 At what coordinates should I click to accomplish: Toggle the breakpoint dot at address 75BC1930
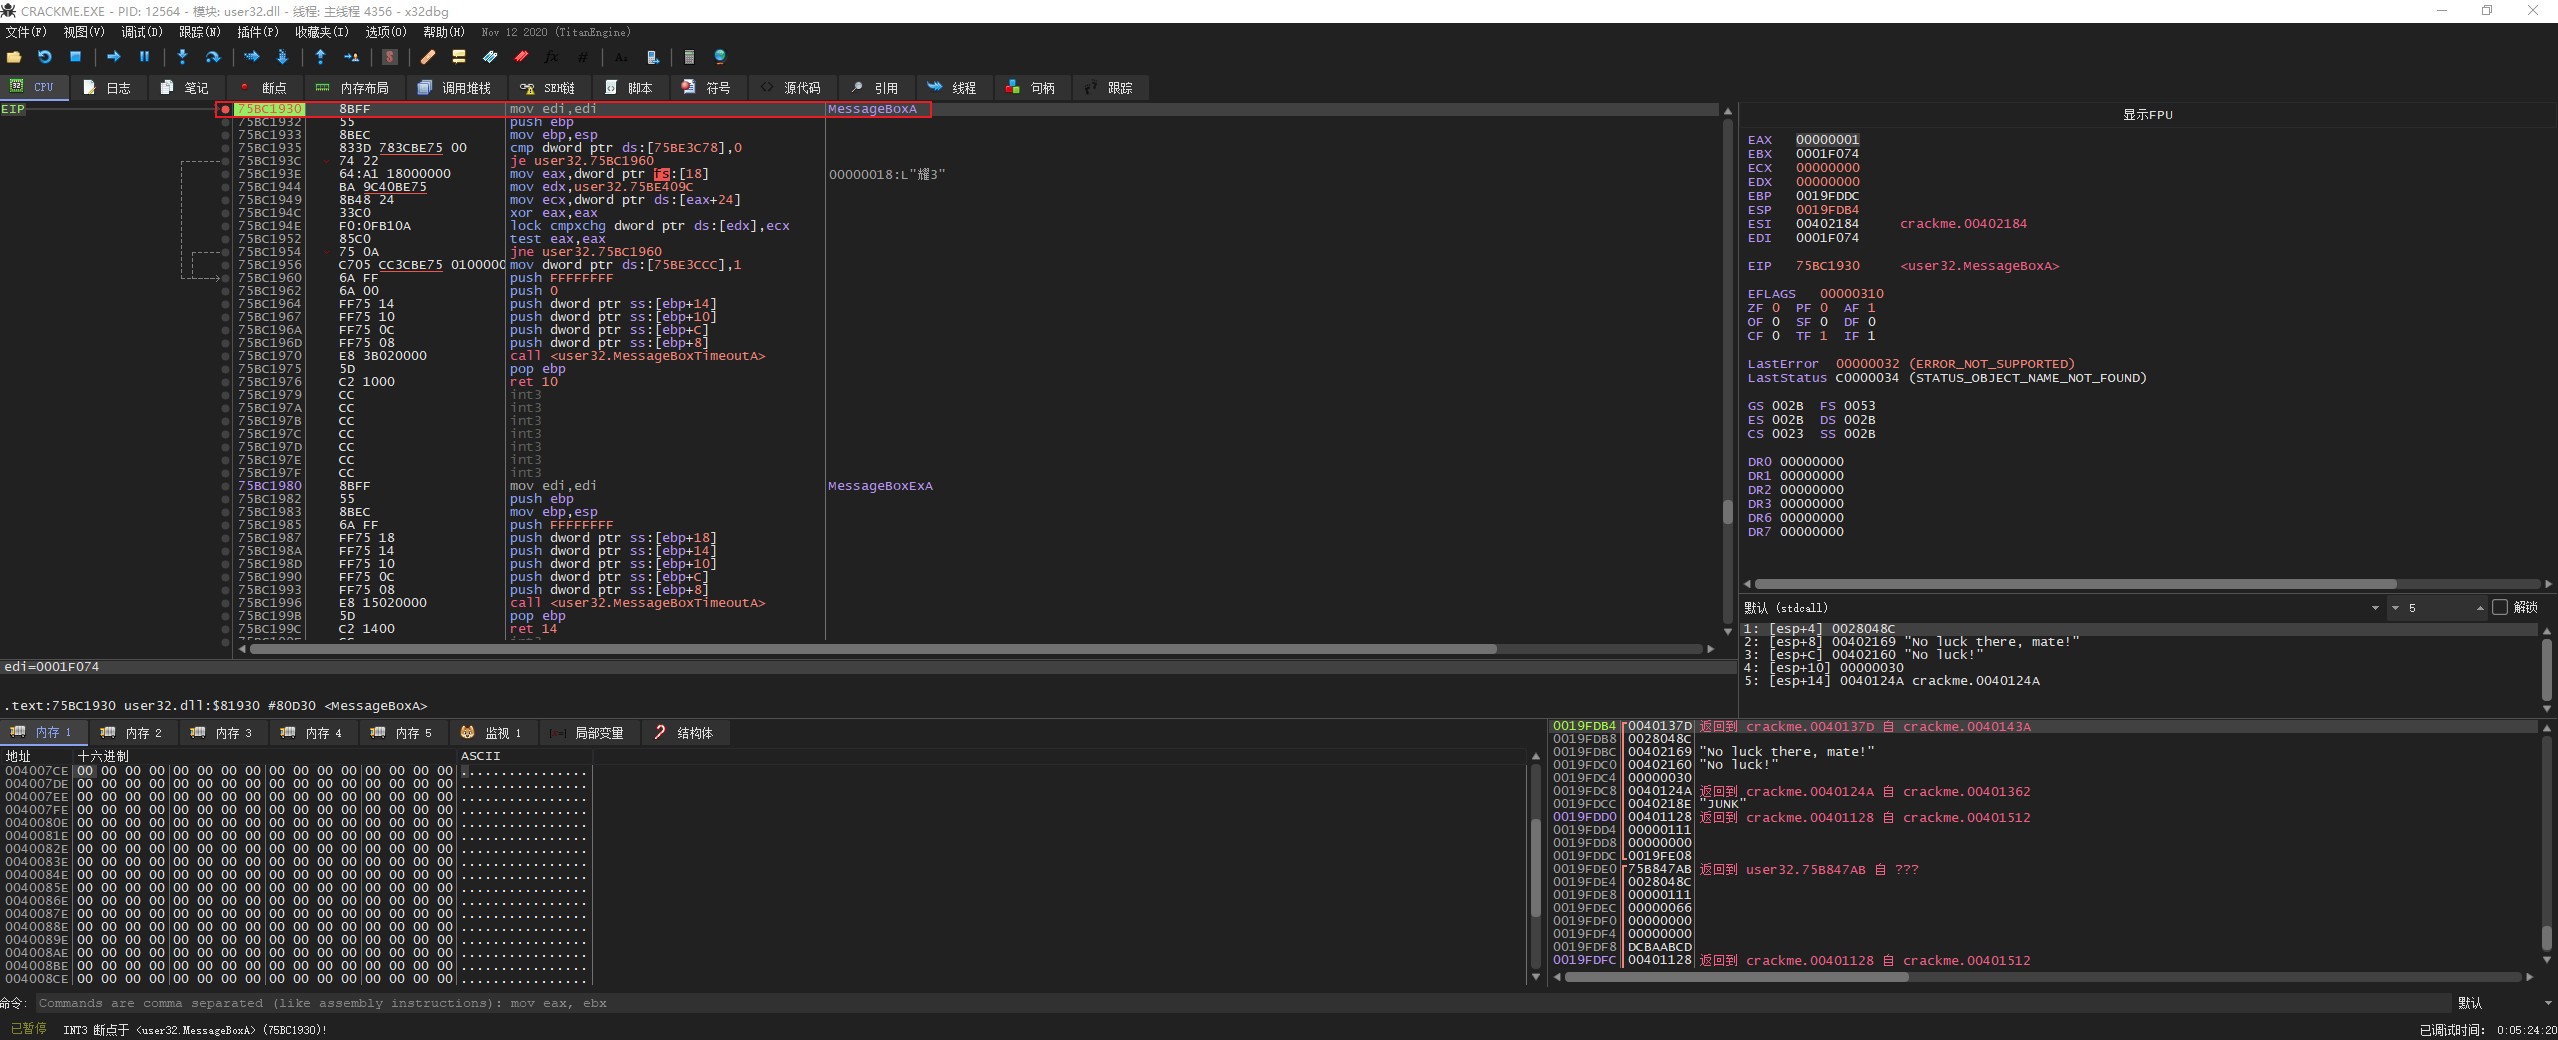coord(226,109)
